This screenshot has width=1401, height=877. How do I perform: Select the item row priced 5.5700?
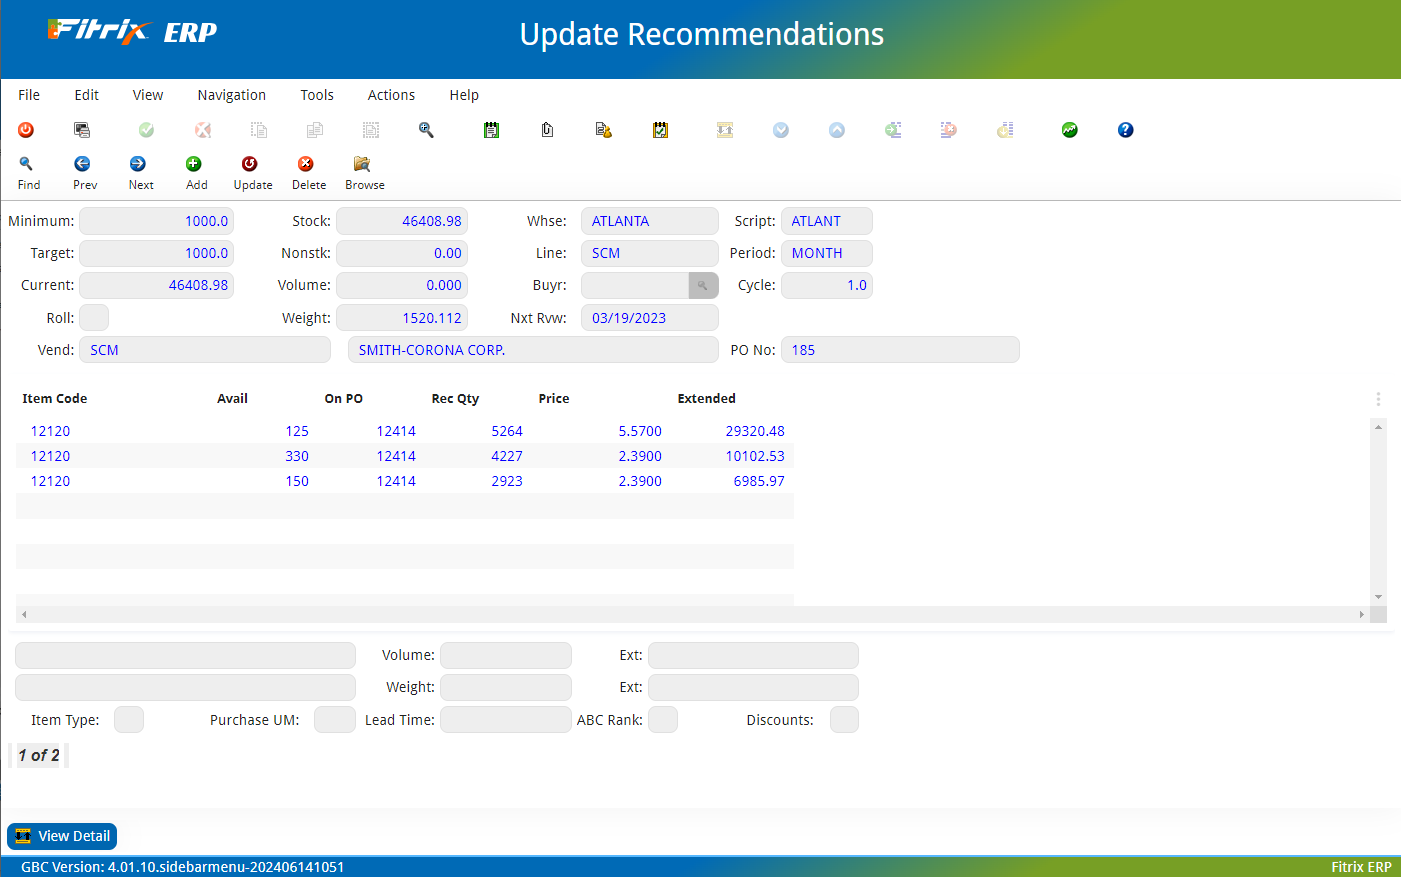[400, 431]
